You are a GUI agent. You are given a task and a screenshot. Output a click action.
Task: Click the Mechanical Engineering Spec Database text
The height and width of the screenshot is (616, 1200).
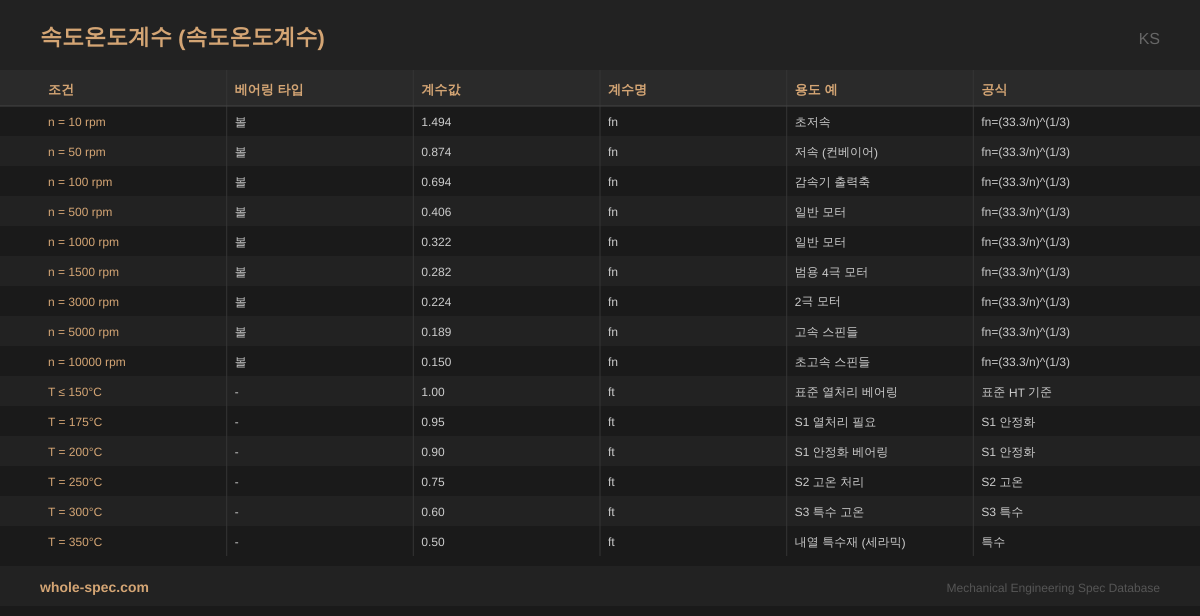(x=1053, y=588)
